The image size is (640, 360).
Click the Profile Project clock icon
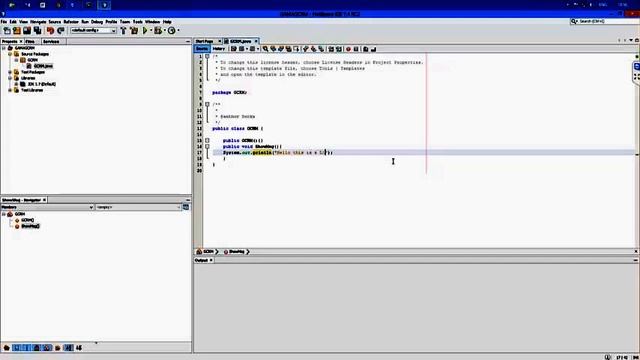171,31
